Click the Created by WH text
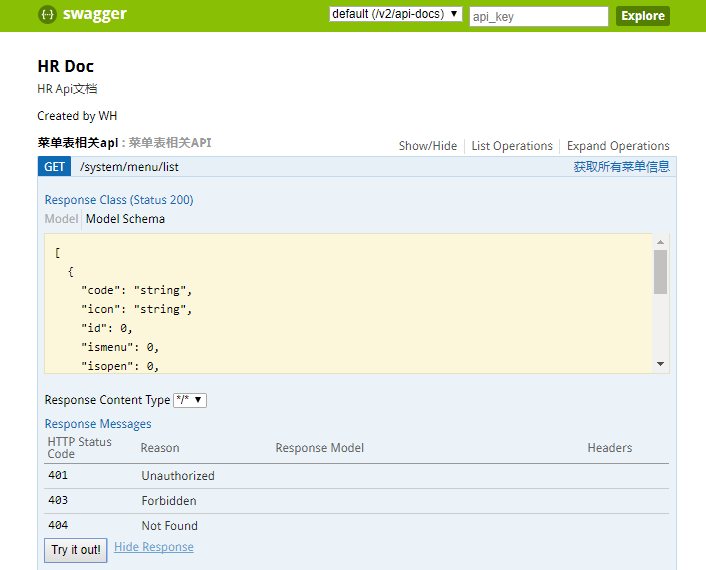Screen dimensions: 706x570 point(77,116)
